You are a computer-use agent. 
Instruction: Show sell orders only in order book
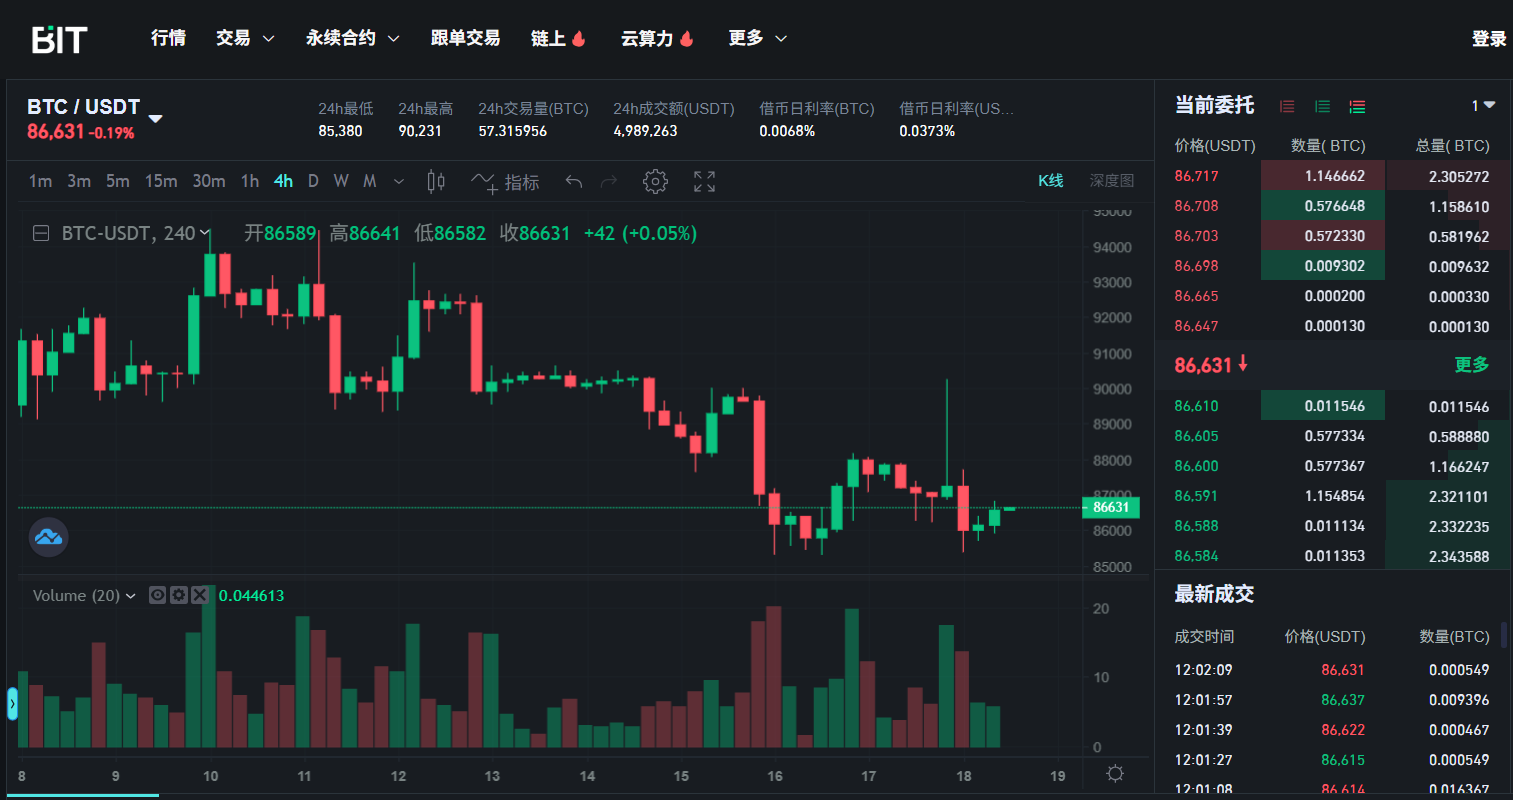(x=1287, y=106)
